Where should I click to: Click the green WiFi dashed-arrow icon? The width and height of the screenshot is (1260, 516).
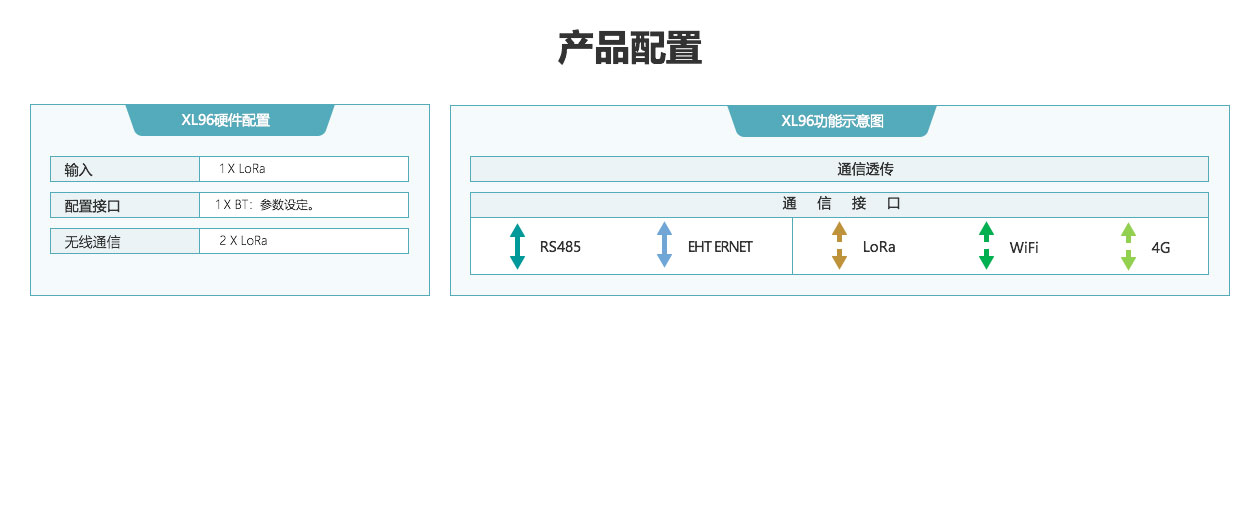986,246
